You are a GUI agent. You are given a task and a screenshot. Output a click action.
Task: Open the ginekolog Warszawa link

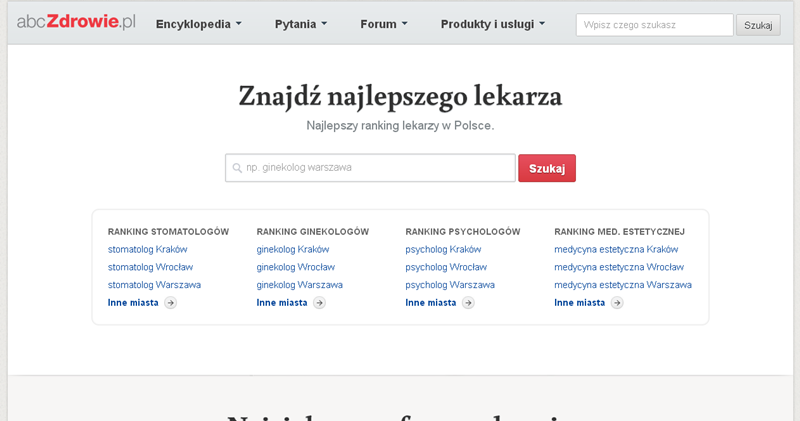pos(299,285)
